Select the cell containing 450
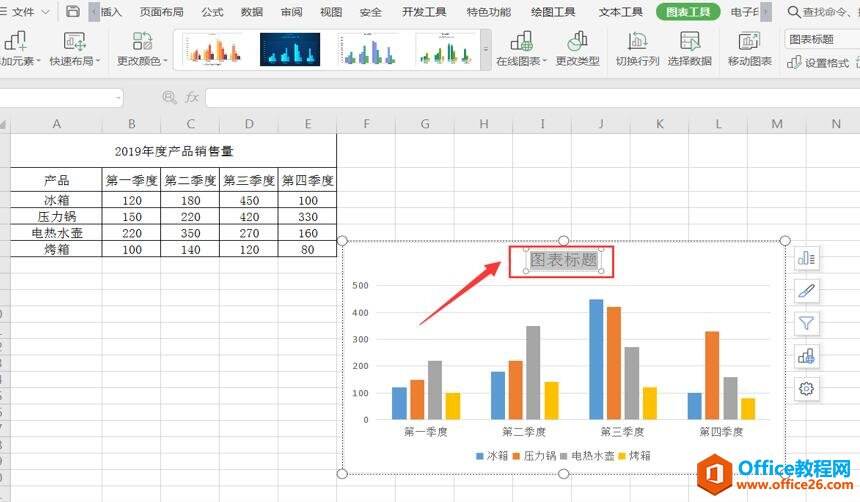This screenshot has height=502, width=860. click(x=249, y=200)
